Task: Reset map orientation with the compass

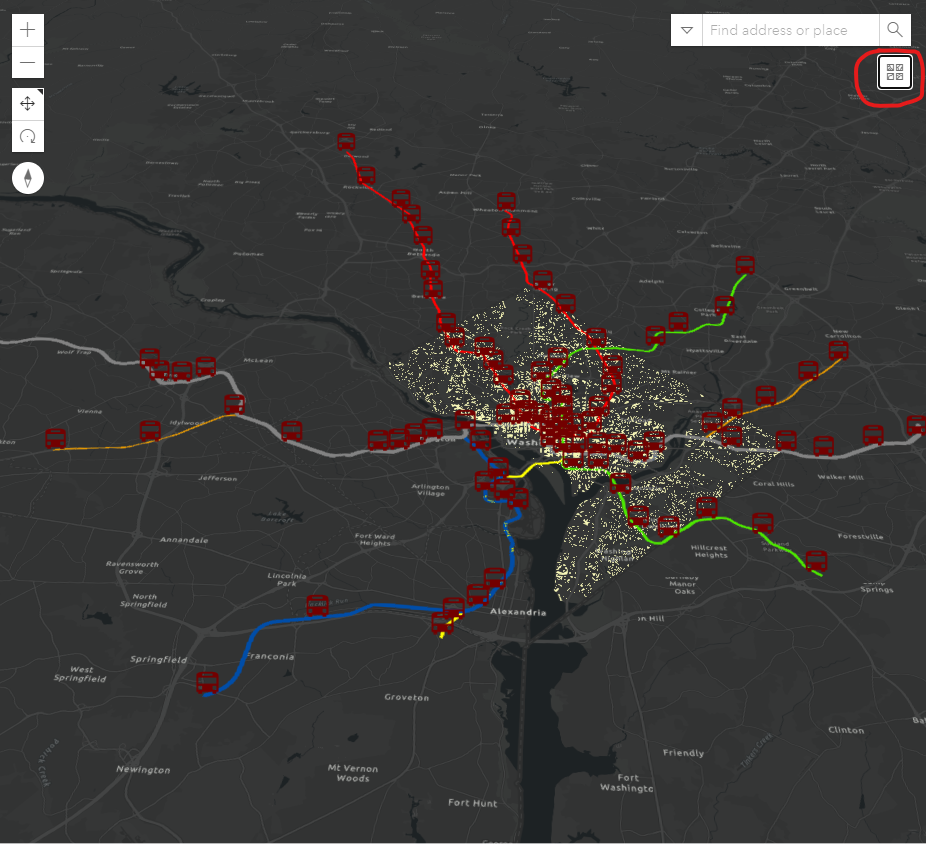Action: pos(28,178)
